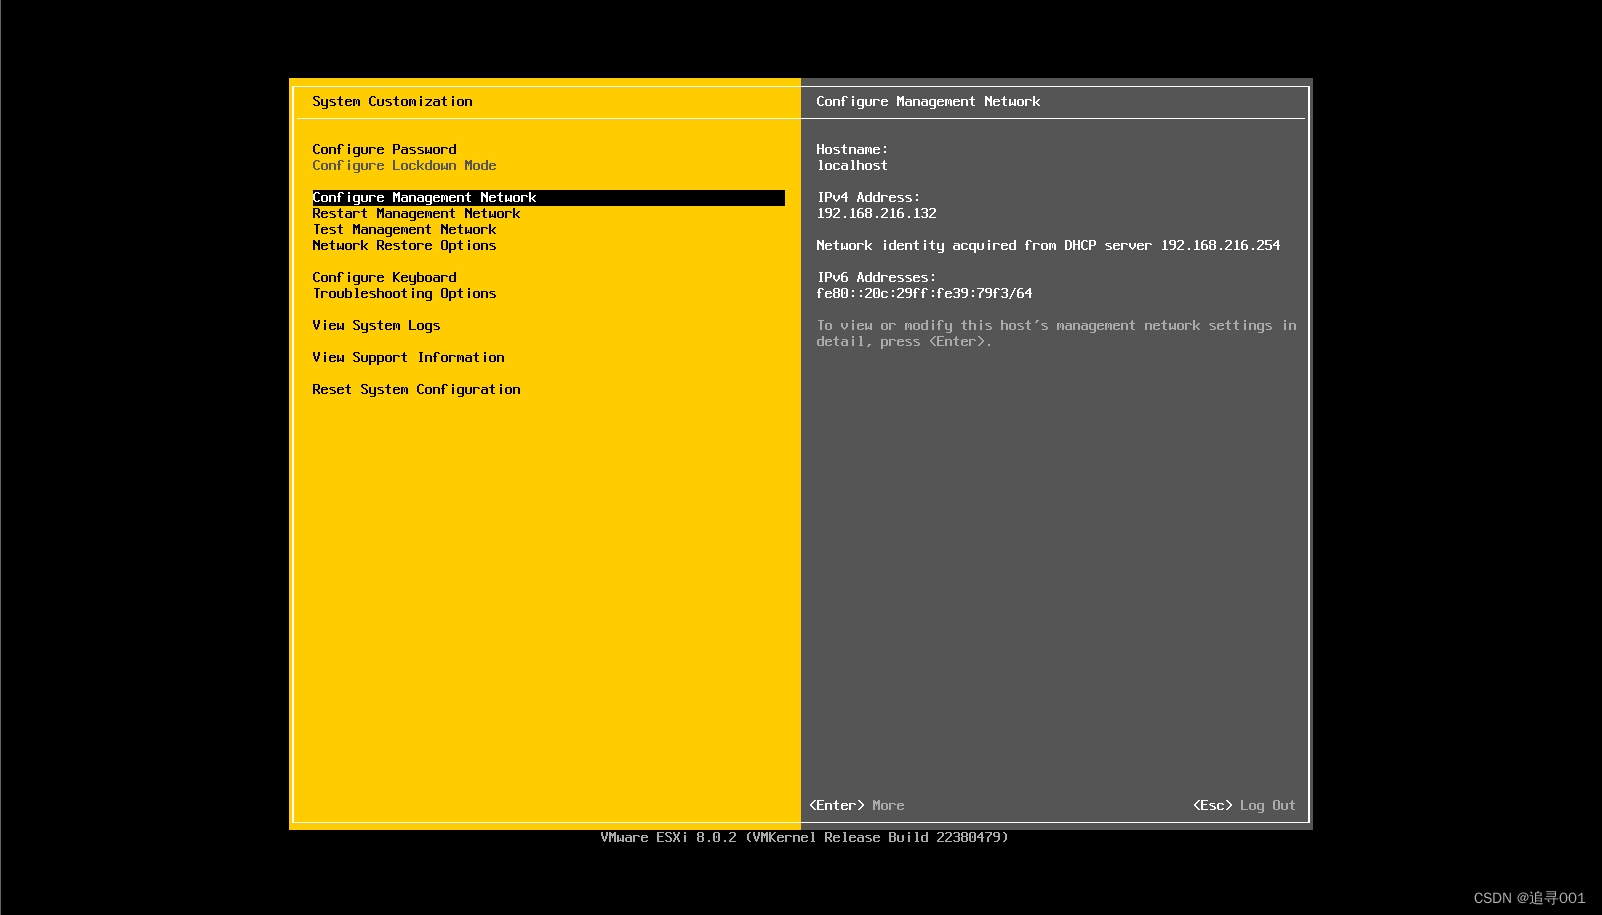The image size is (1602, 915).
Task: Click the localhost hostname value
Action: [852, 166]
